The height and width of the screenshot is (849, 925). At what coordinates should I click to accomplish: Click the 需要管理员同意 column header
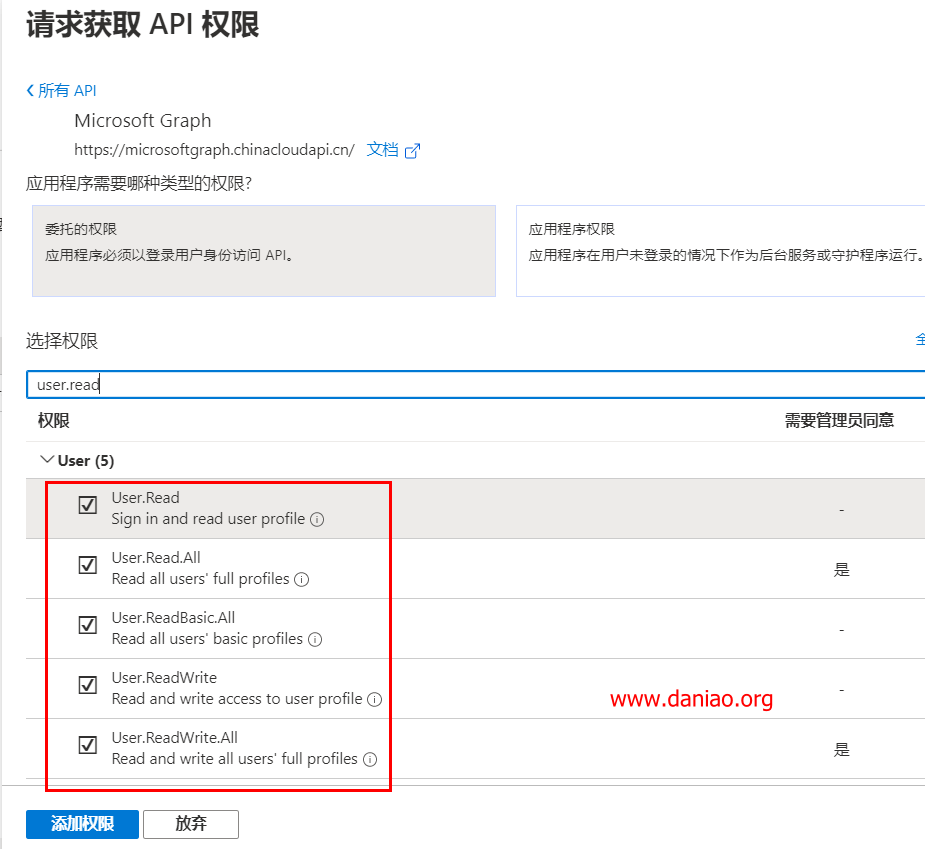[x=839, y=421]
